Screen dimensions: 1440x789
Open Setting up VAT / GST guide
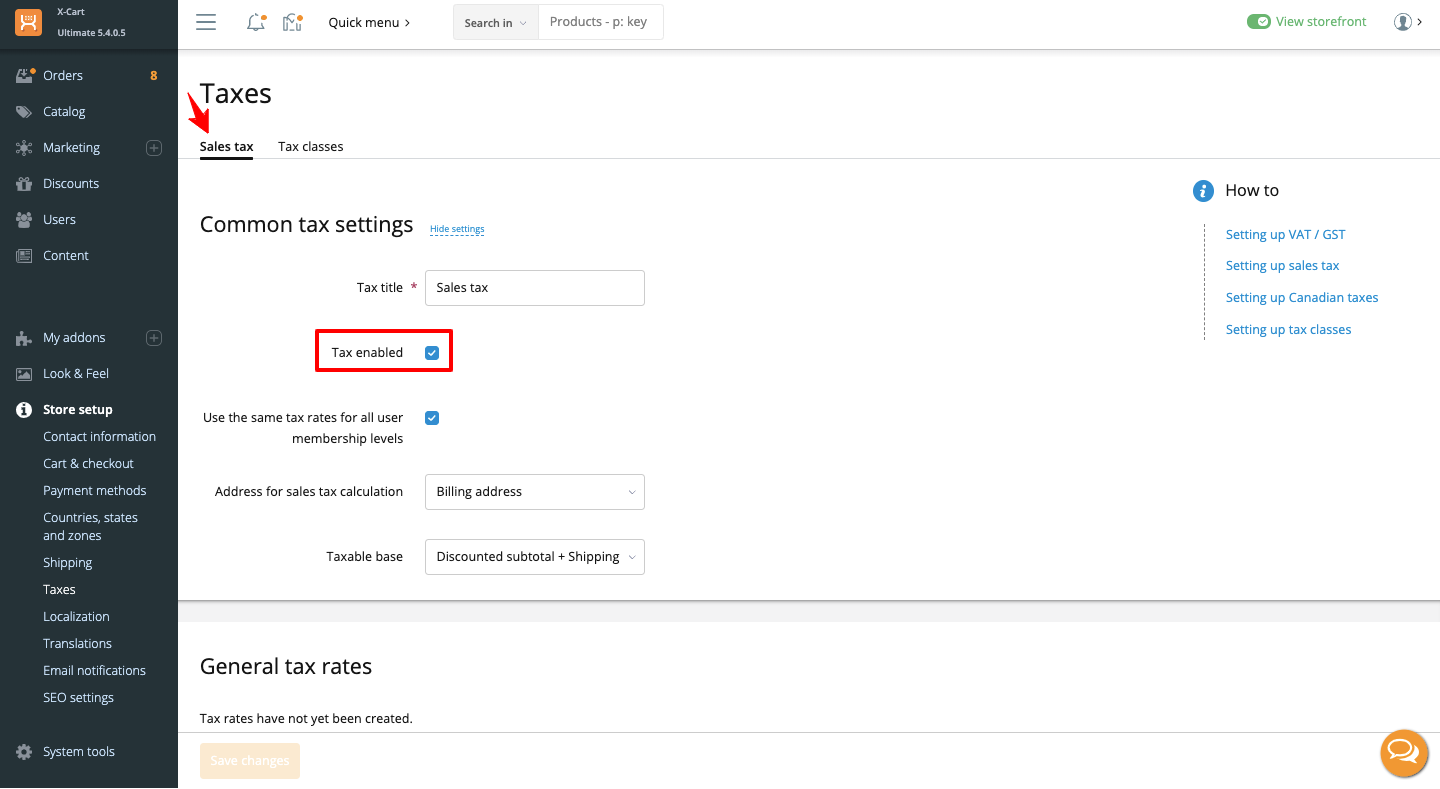pos(1285,235)
